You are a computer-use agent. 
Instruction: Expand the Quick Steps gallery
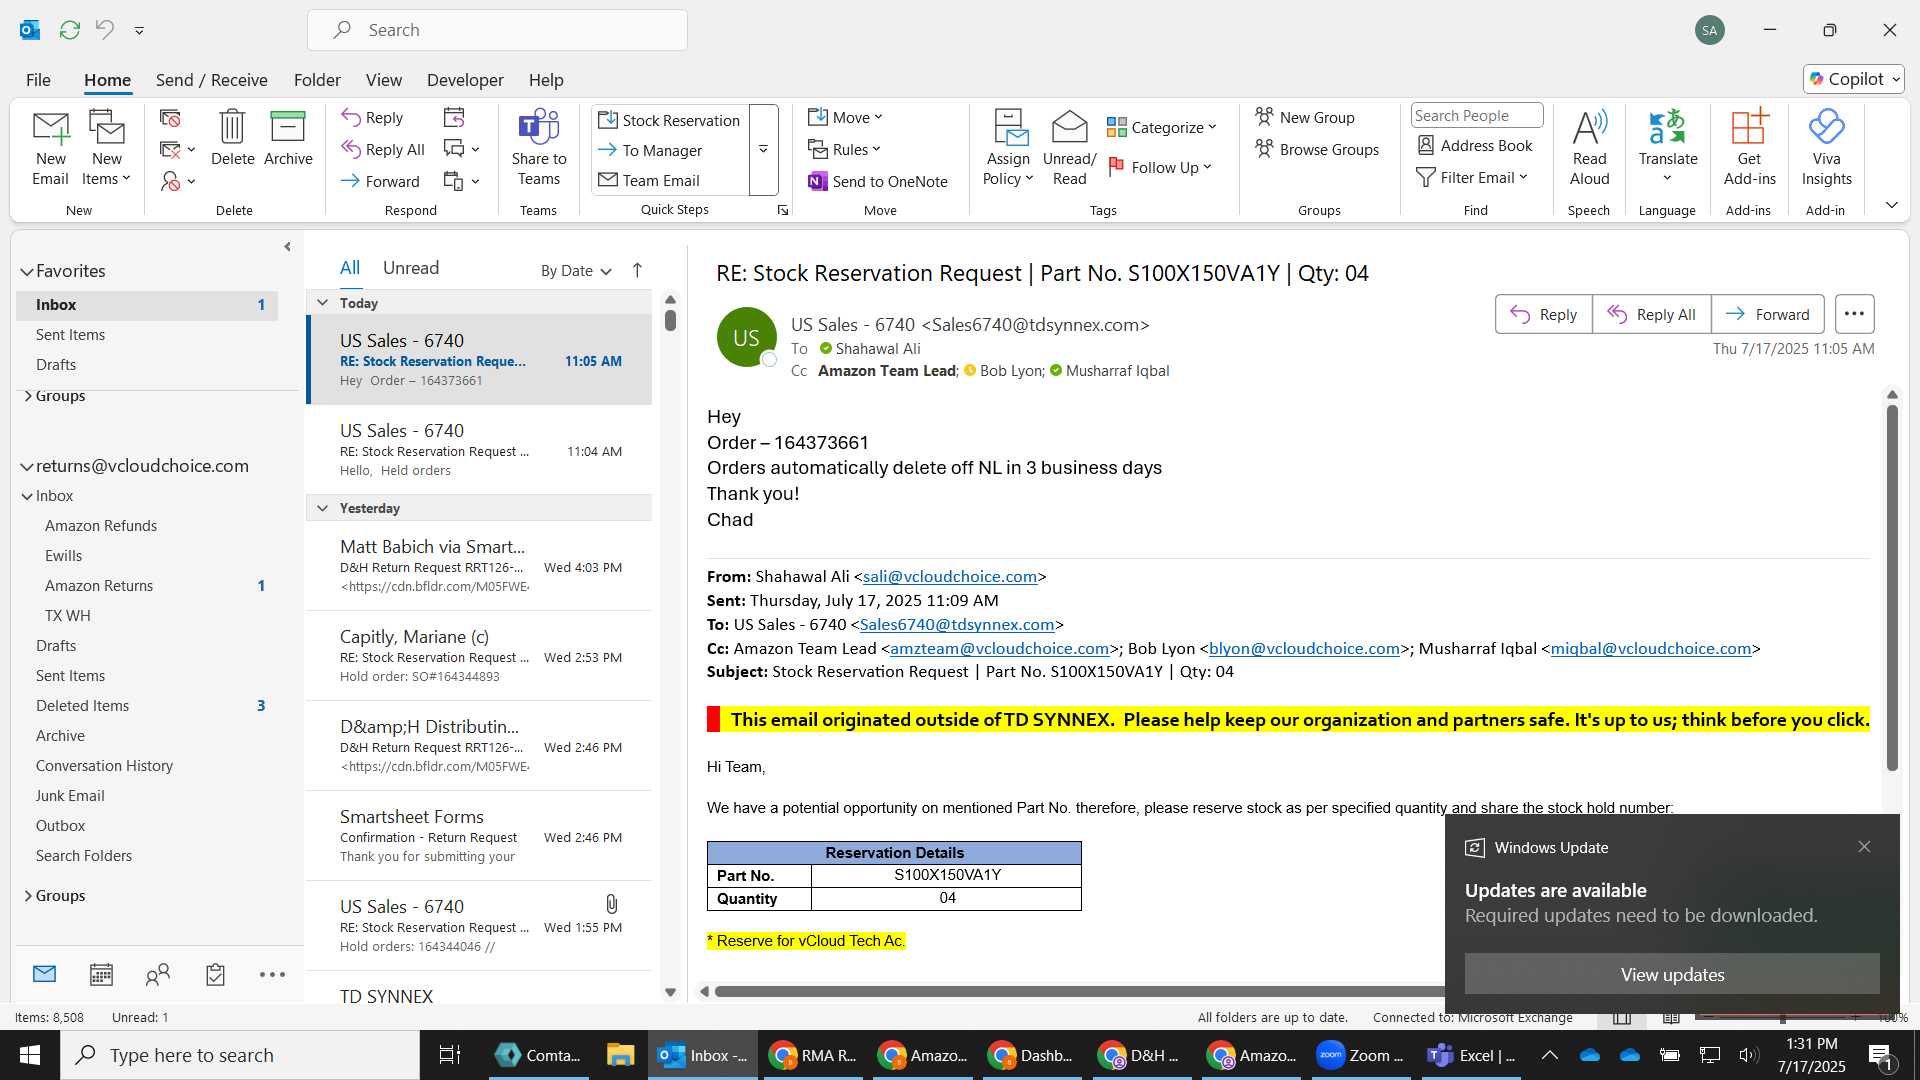pyautogui.click(x=763, y=150)
